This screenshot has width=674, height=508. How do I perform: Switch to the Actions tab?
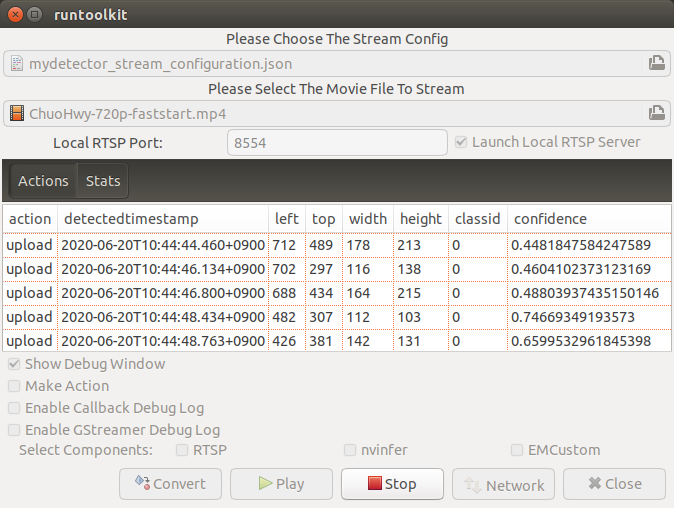click(43, 181)
